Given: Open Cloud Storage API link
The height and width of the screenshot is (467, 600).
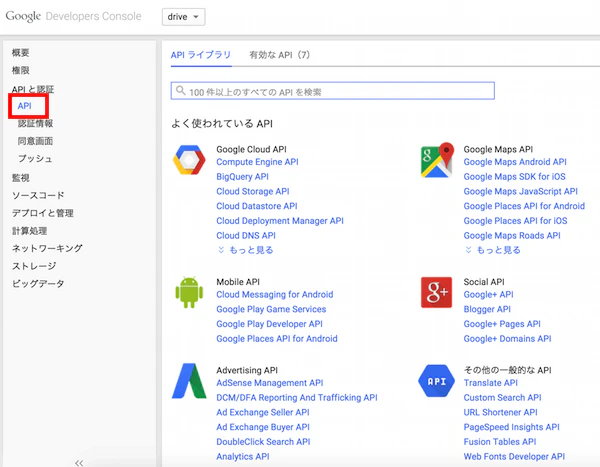Looking at the screenshot, I should coord(253,191).
